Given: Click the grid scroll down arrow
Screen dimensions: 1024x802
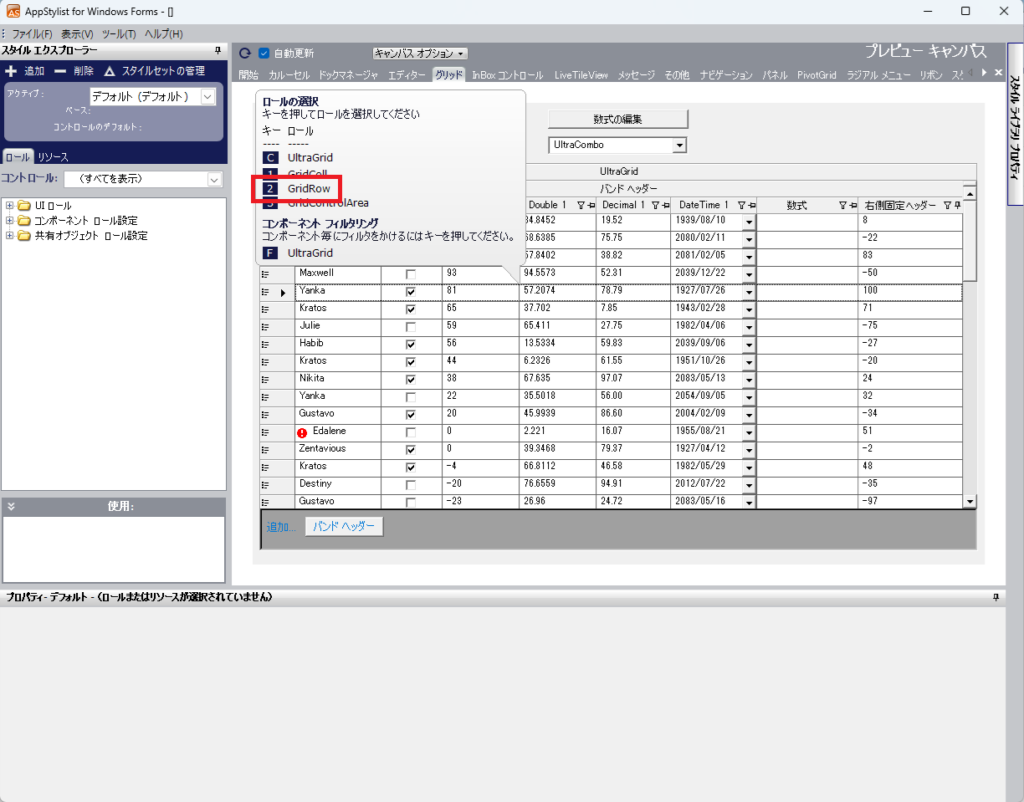Looking at the screenshot, I should pos(970,502).
